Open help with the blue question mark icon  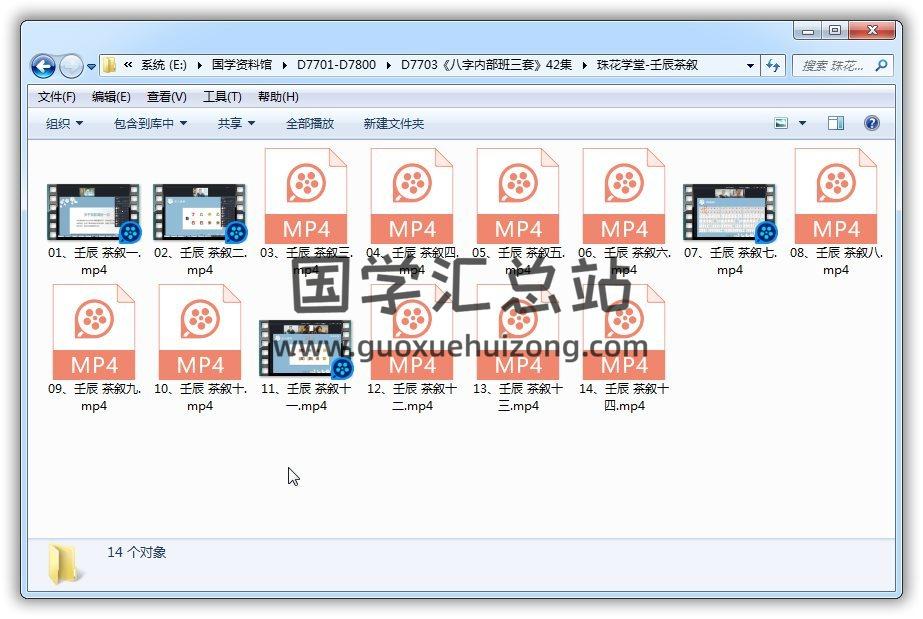pyautogui.click(x=871, y=123)
